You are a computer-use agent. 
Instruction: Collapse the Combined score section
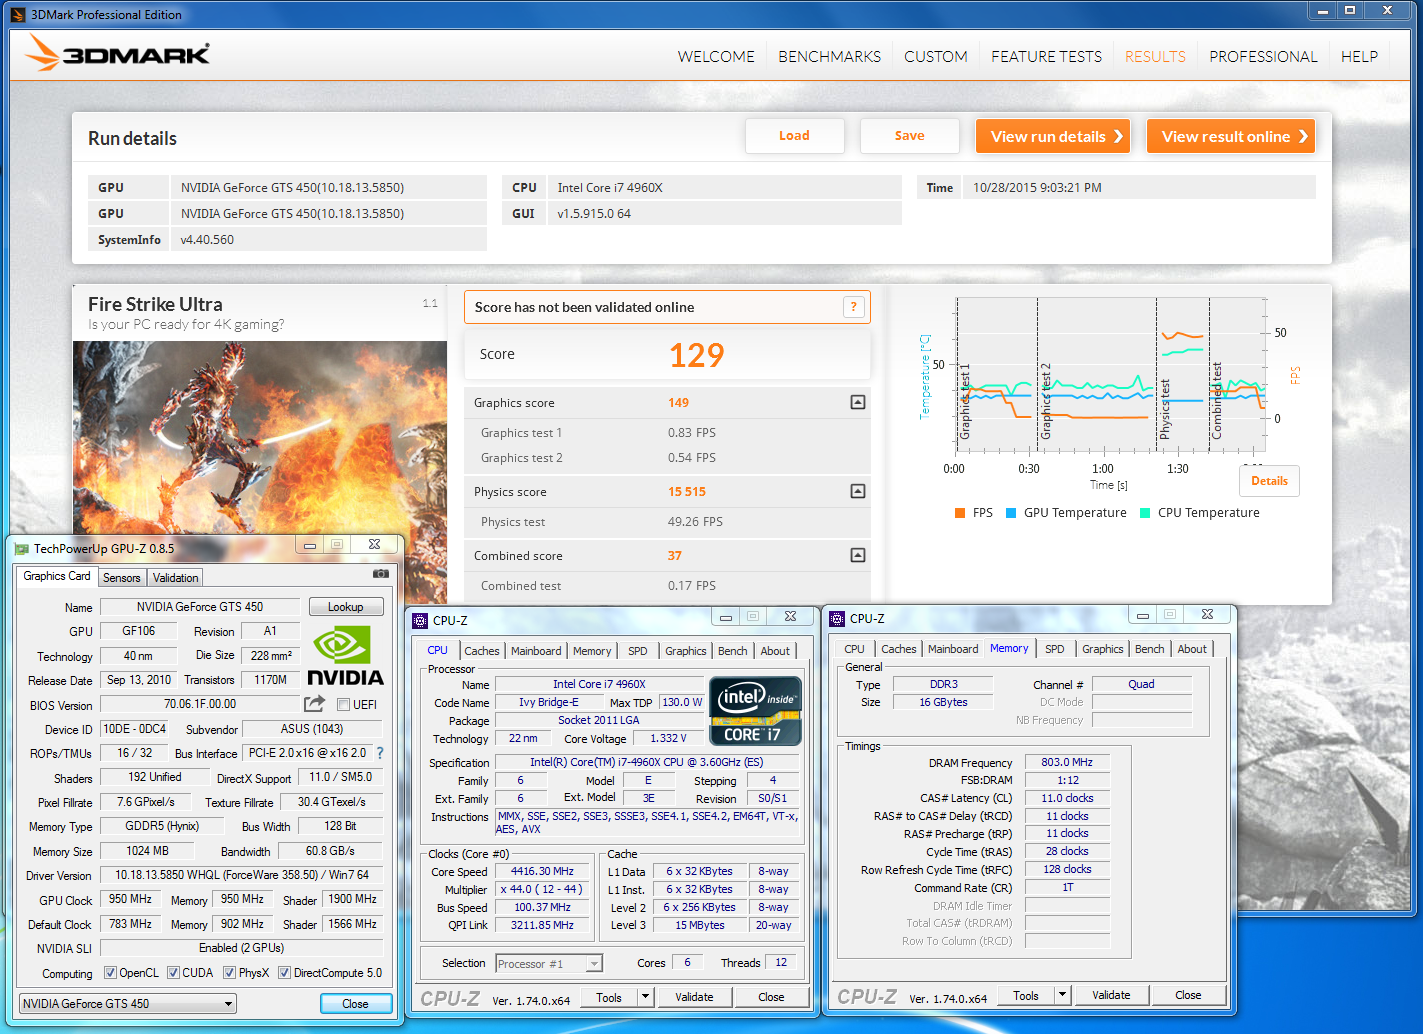pyautogui.click(x=857, y=555)
